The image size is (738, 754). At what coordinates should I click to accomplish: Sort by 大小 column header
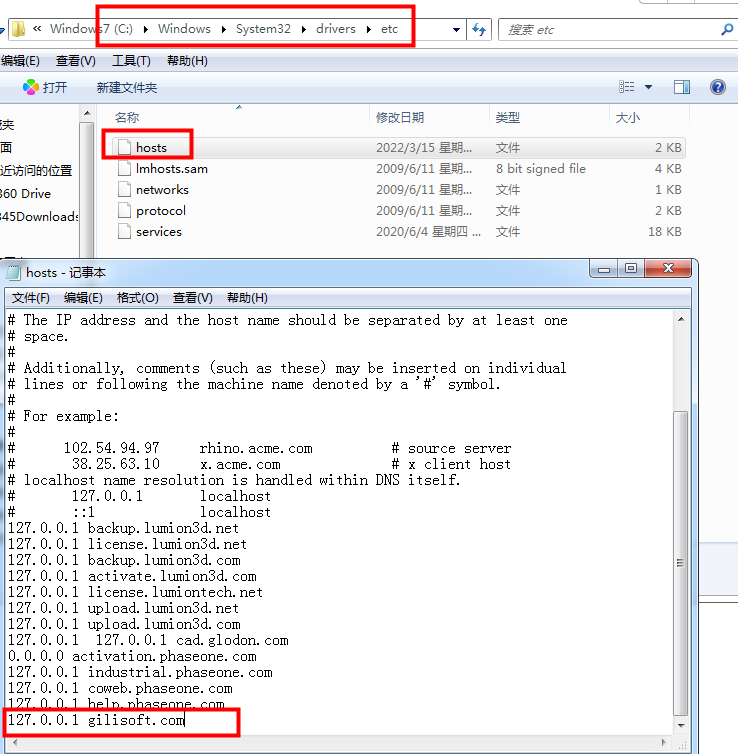point(627,117)
